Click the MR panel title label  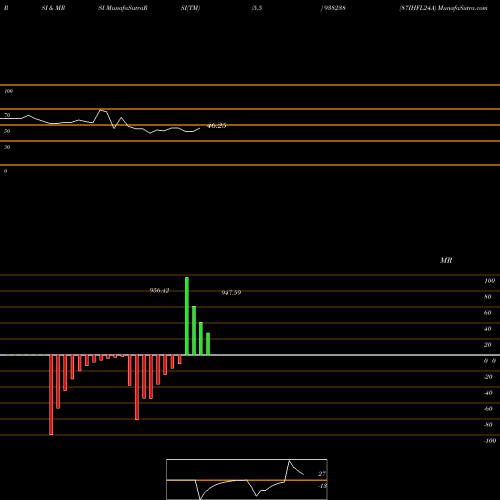[x=446, y=260]
